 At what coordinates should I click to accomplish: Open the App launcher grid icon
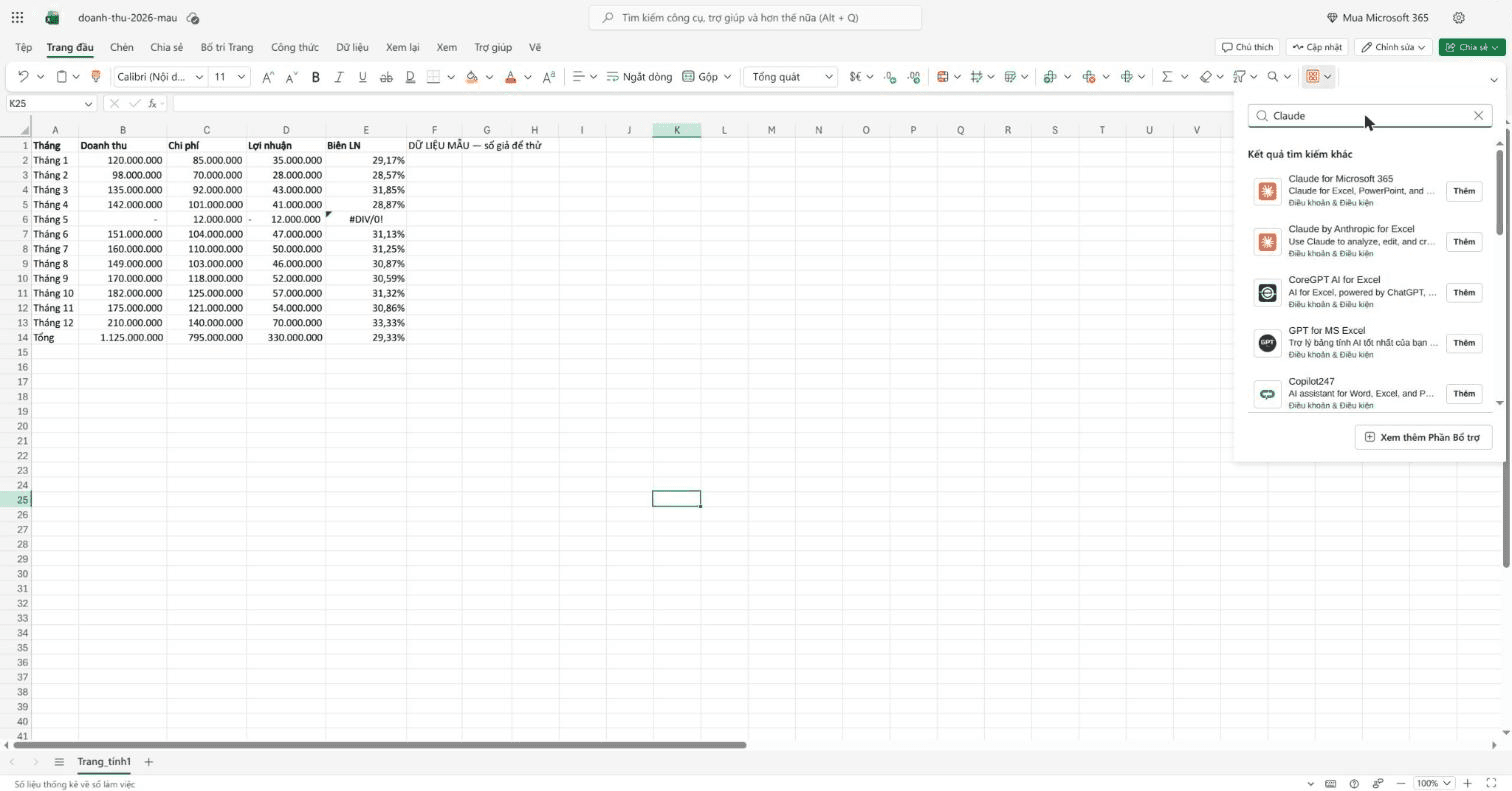click(x=17, y=18)
